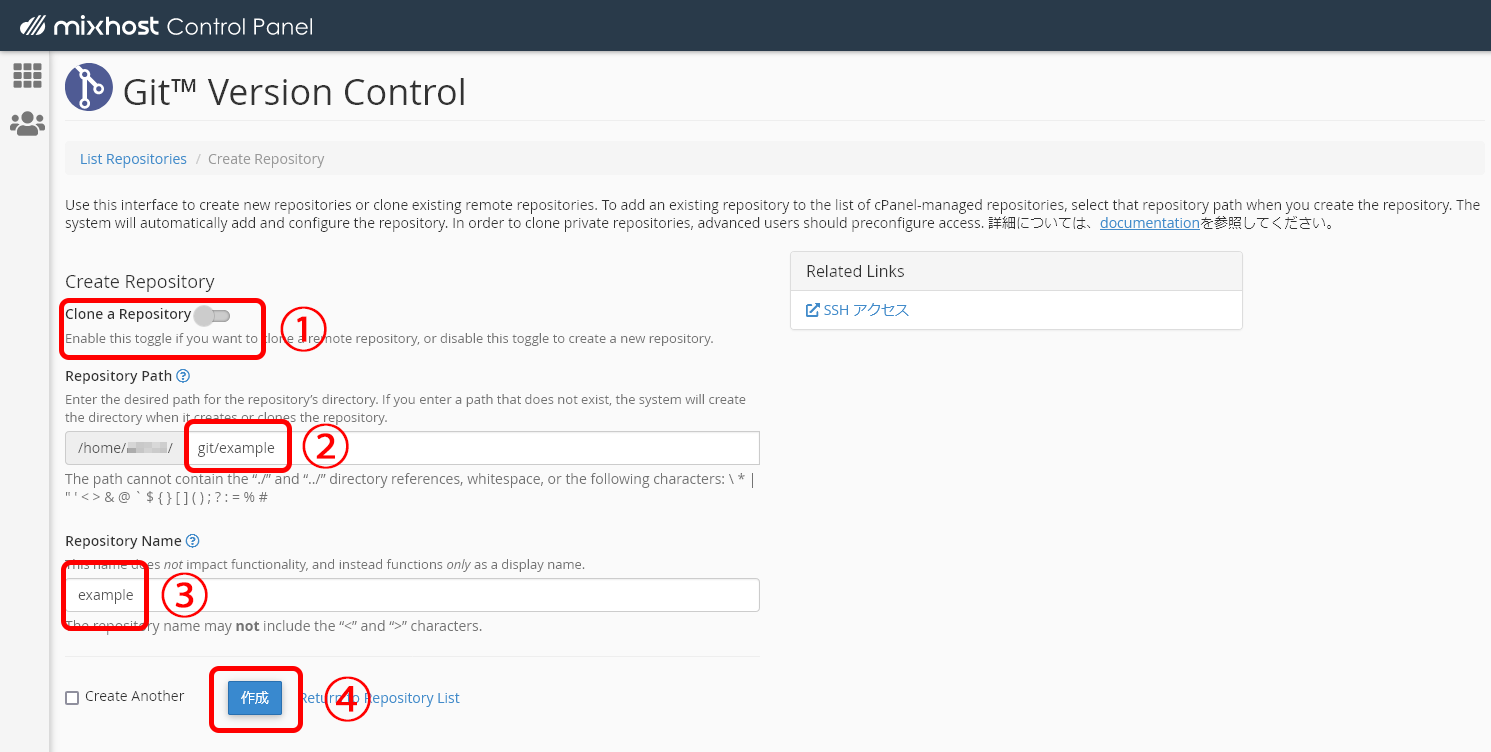Image resolution: width=1491 pixels, height=752 pixels.
Task: Enable the Clone a Repository toggle
Action: [212, 316]
